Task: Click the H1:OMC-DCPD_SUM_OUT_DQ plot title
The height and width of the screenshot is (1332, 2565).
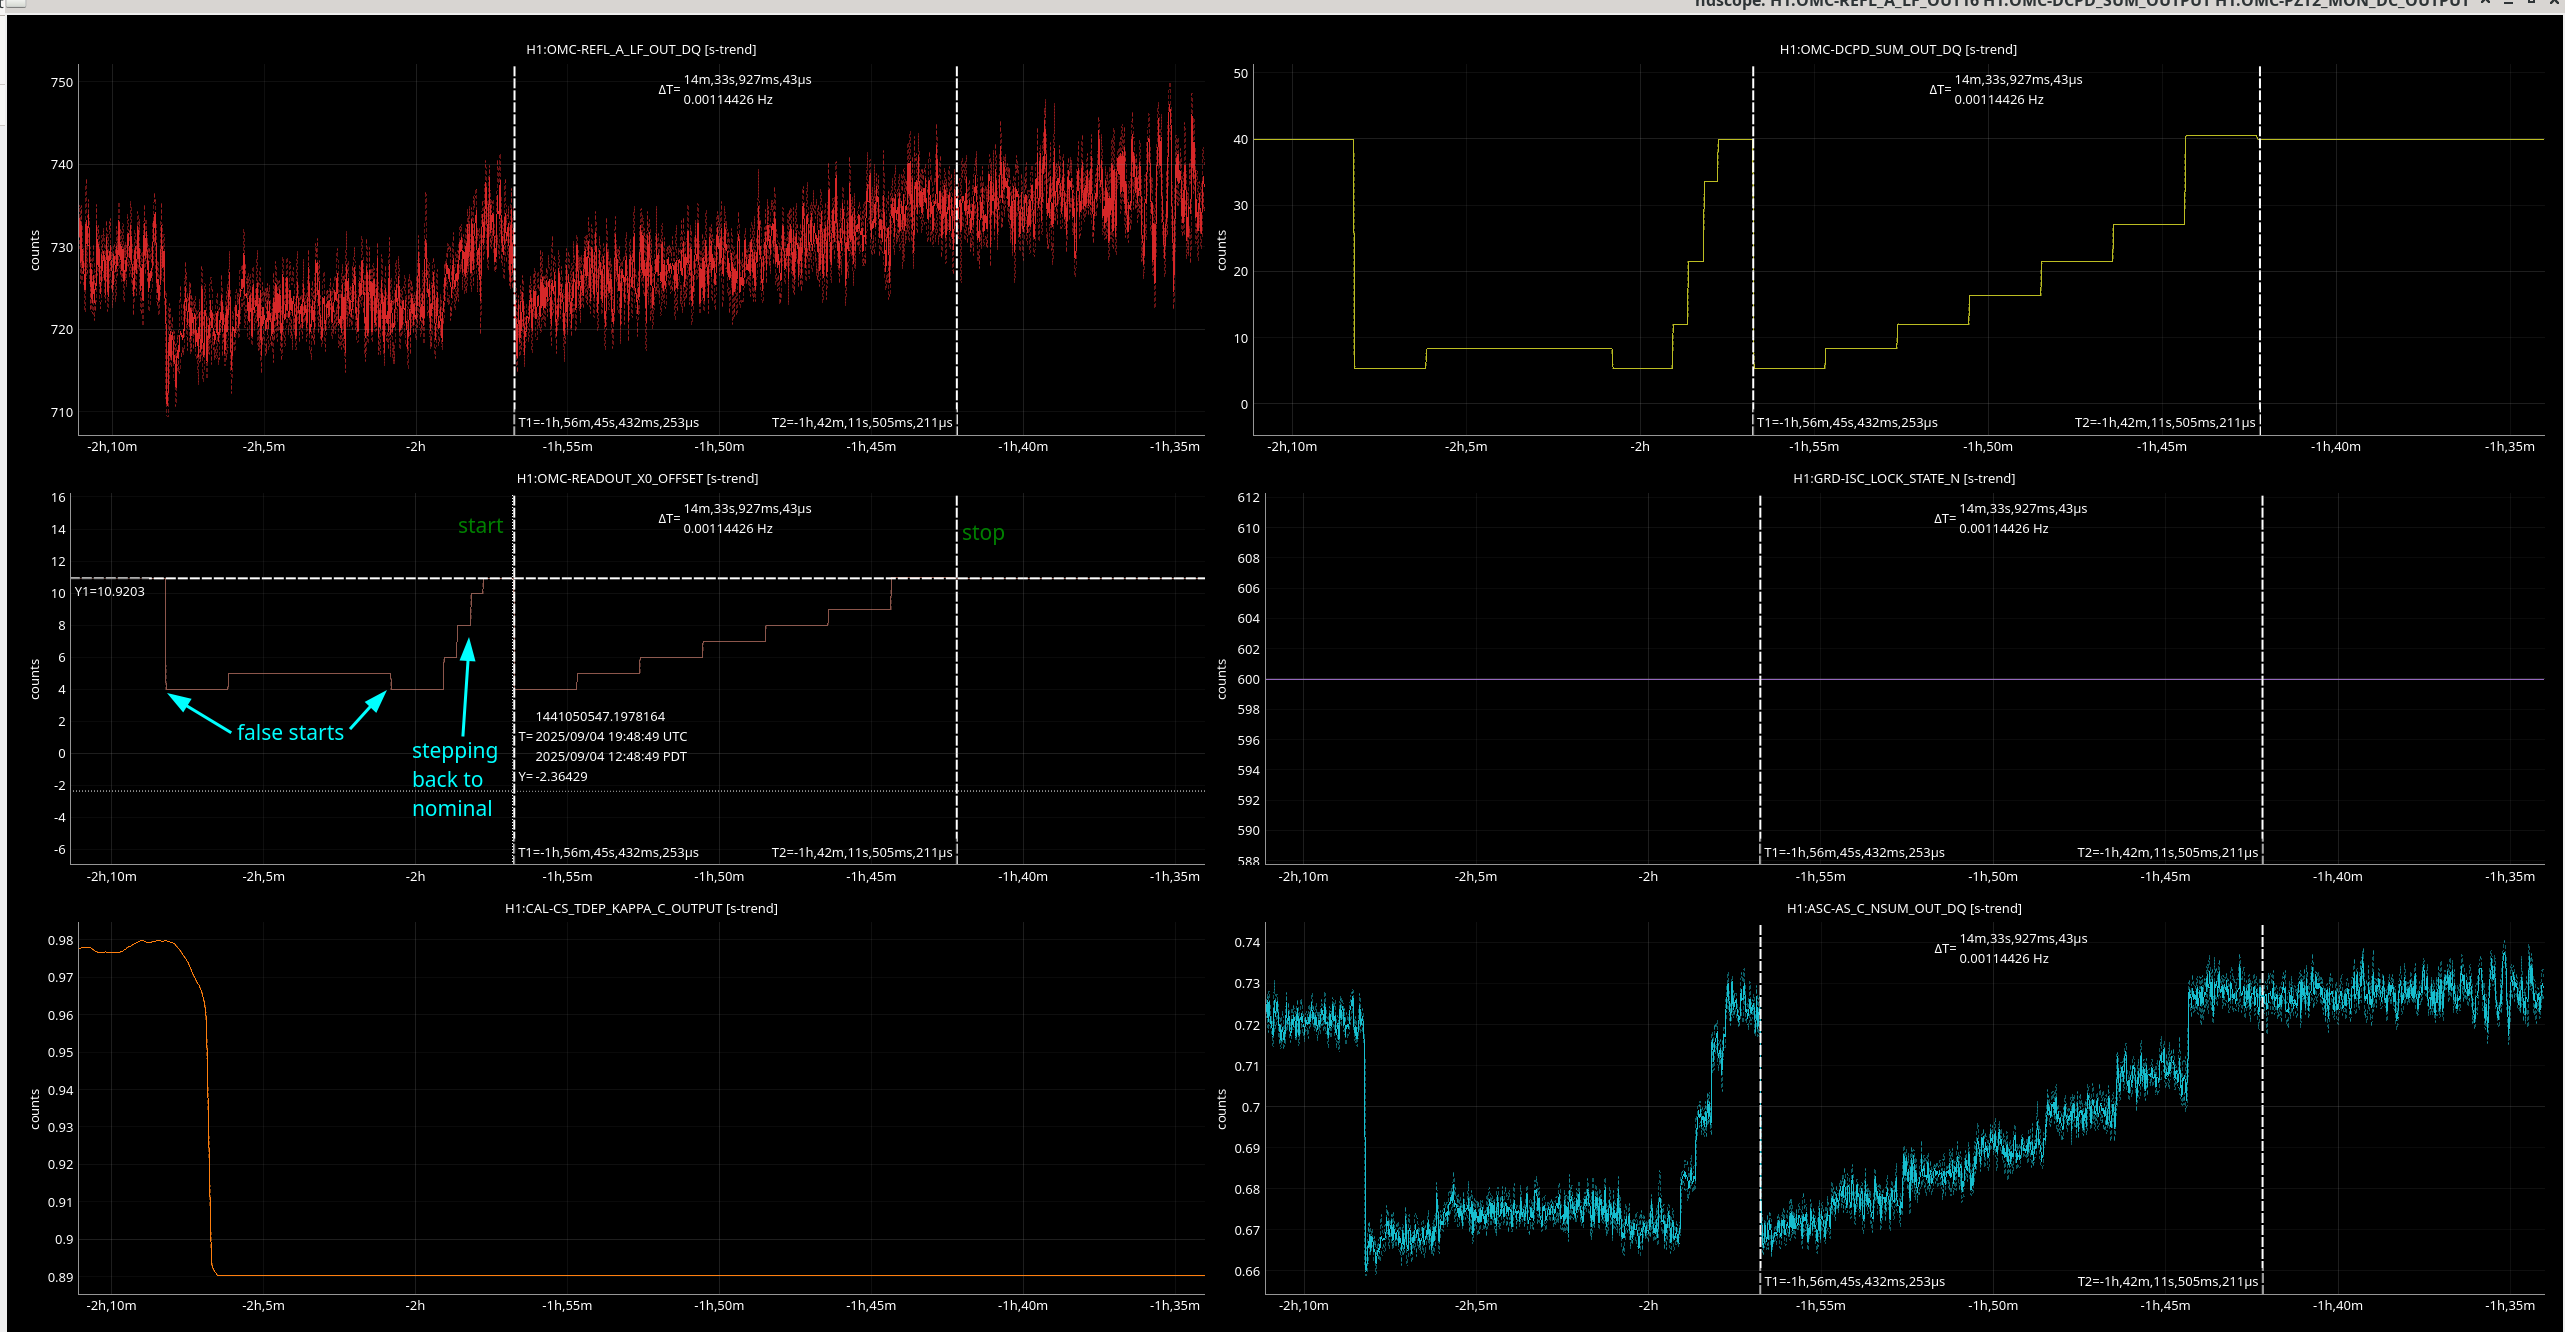Action: (x=1897, y=49)
